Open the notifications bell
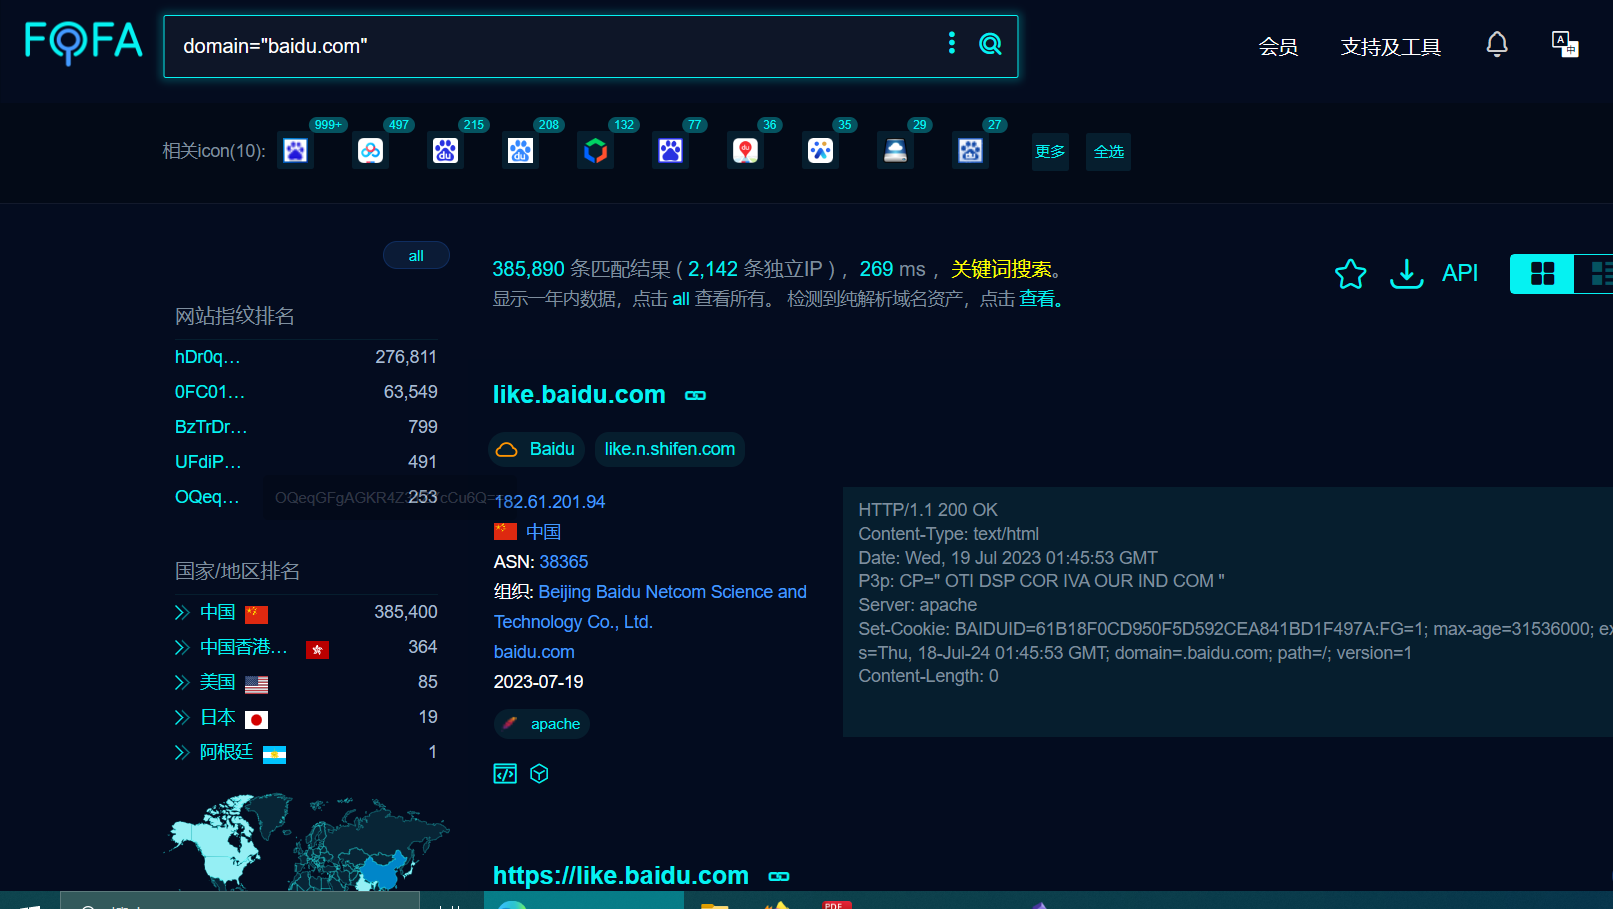 click(x=1496, y=45)
